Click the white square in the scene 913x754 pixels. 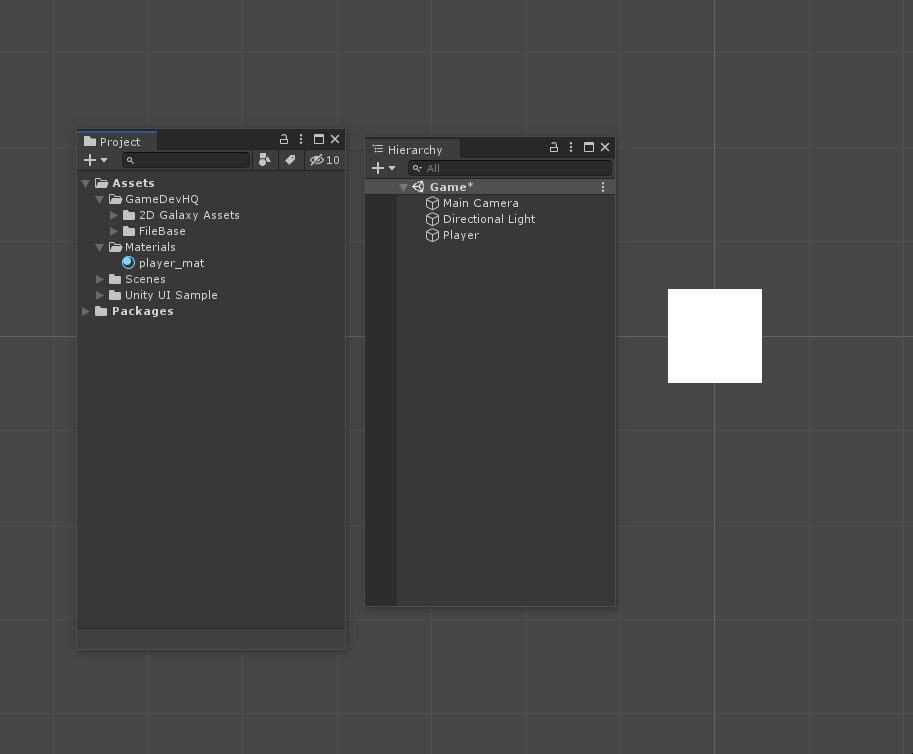(x=715, y=336)
